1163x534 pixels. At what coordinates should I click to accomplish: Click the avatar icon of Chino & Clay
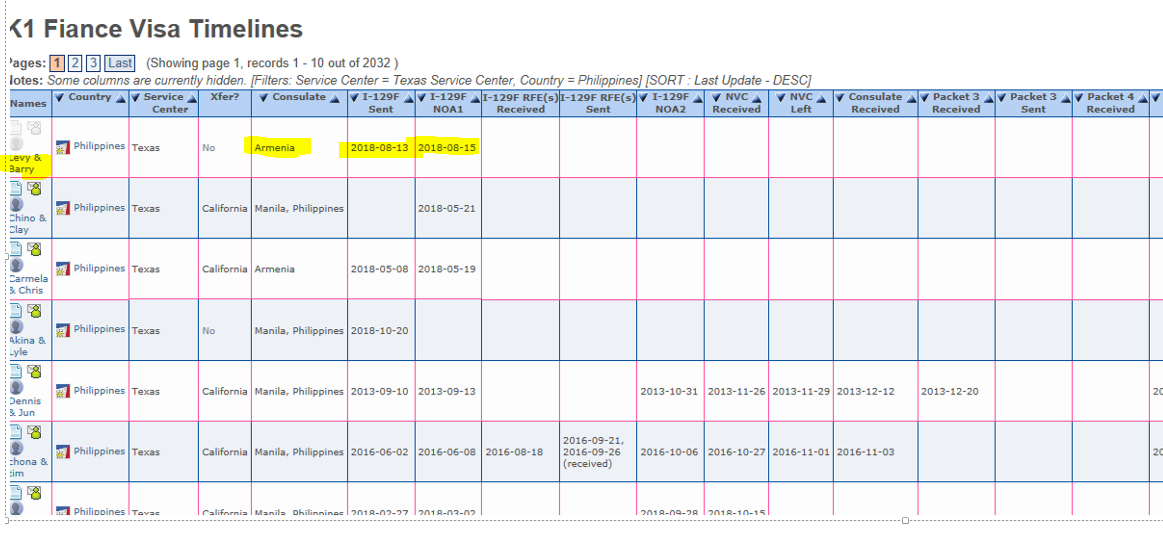click(x=16, y=204)
